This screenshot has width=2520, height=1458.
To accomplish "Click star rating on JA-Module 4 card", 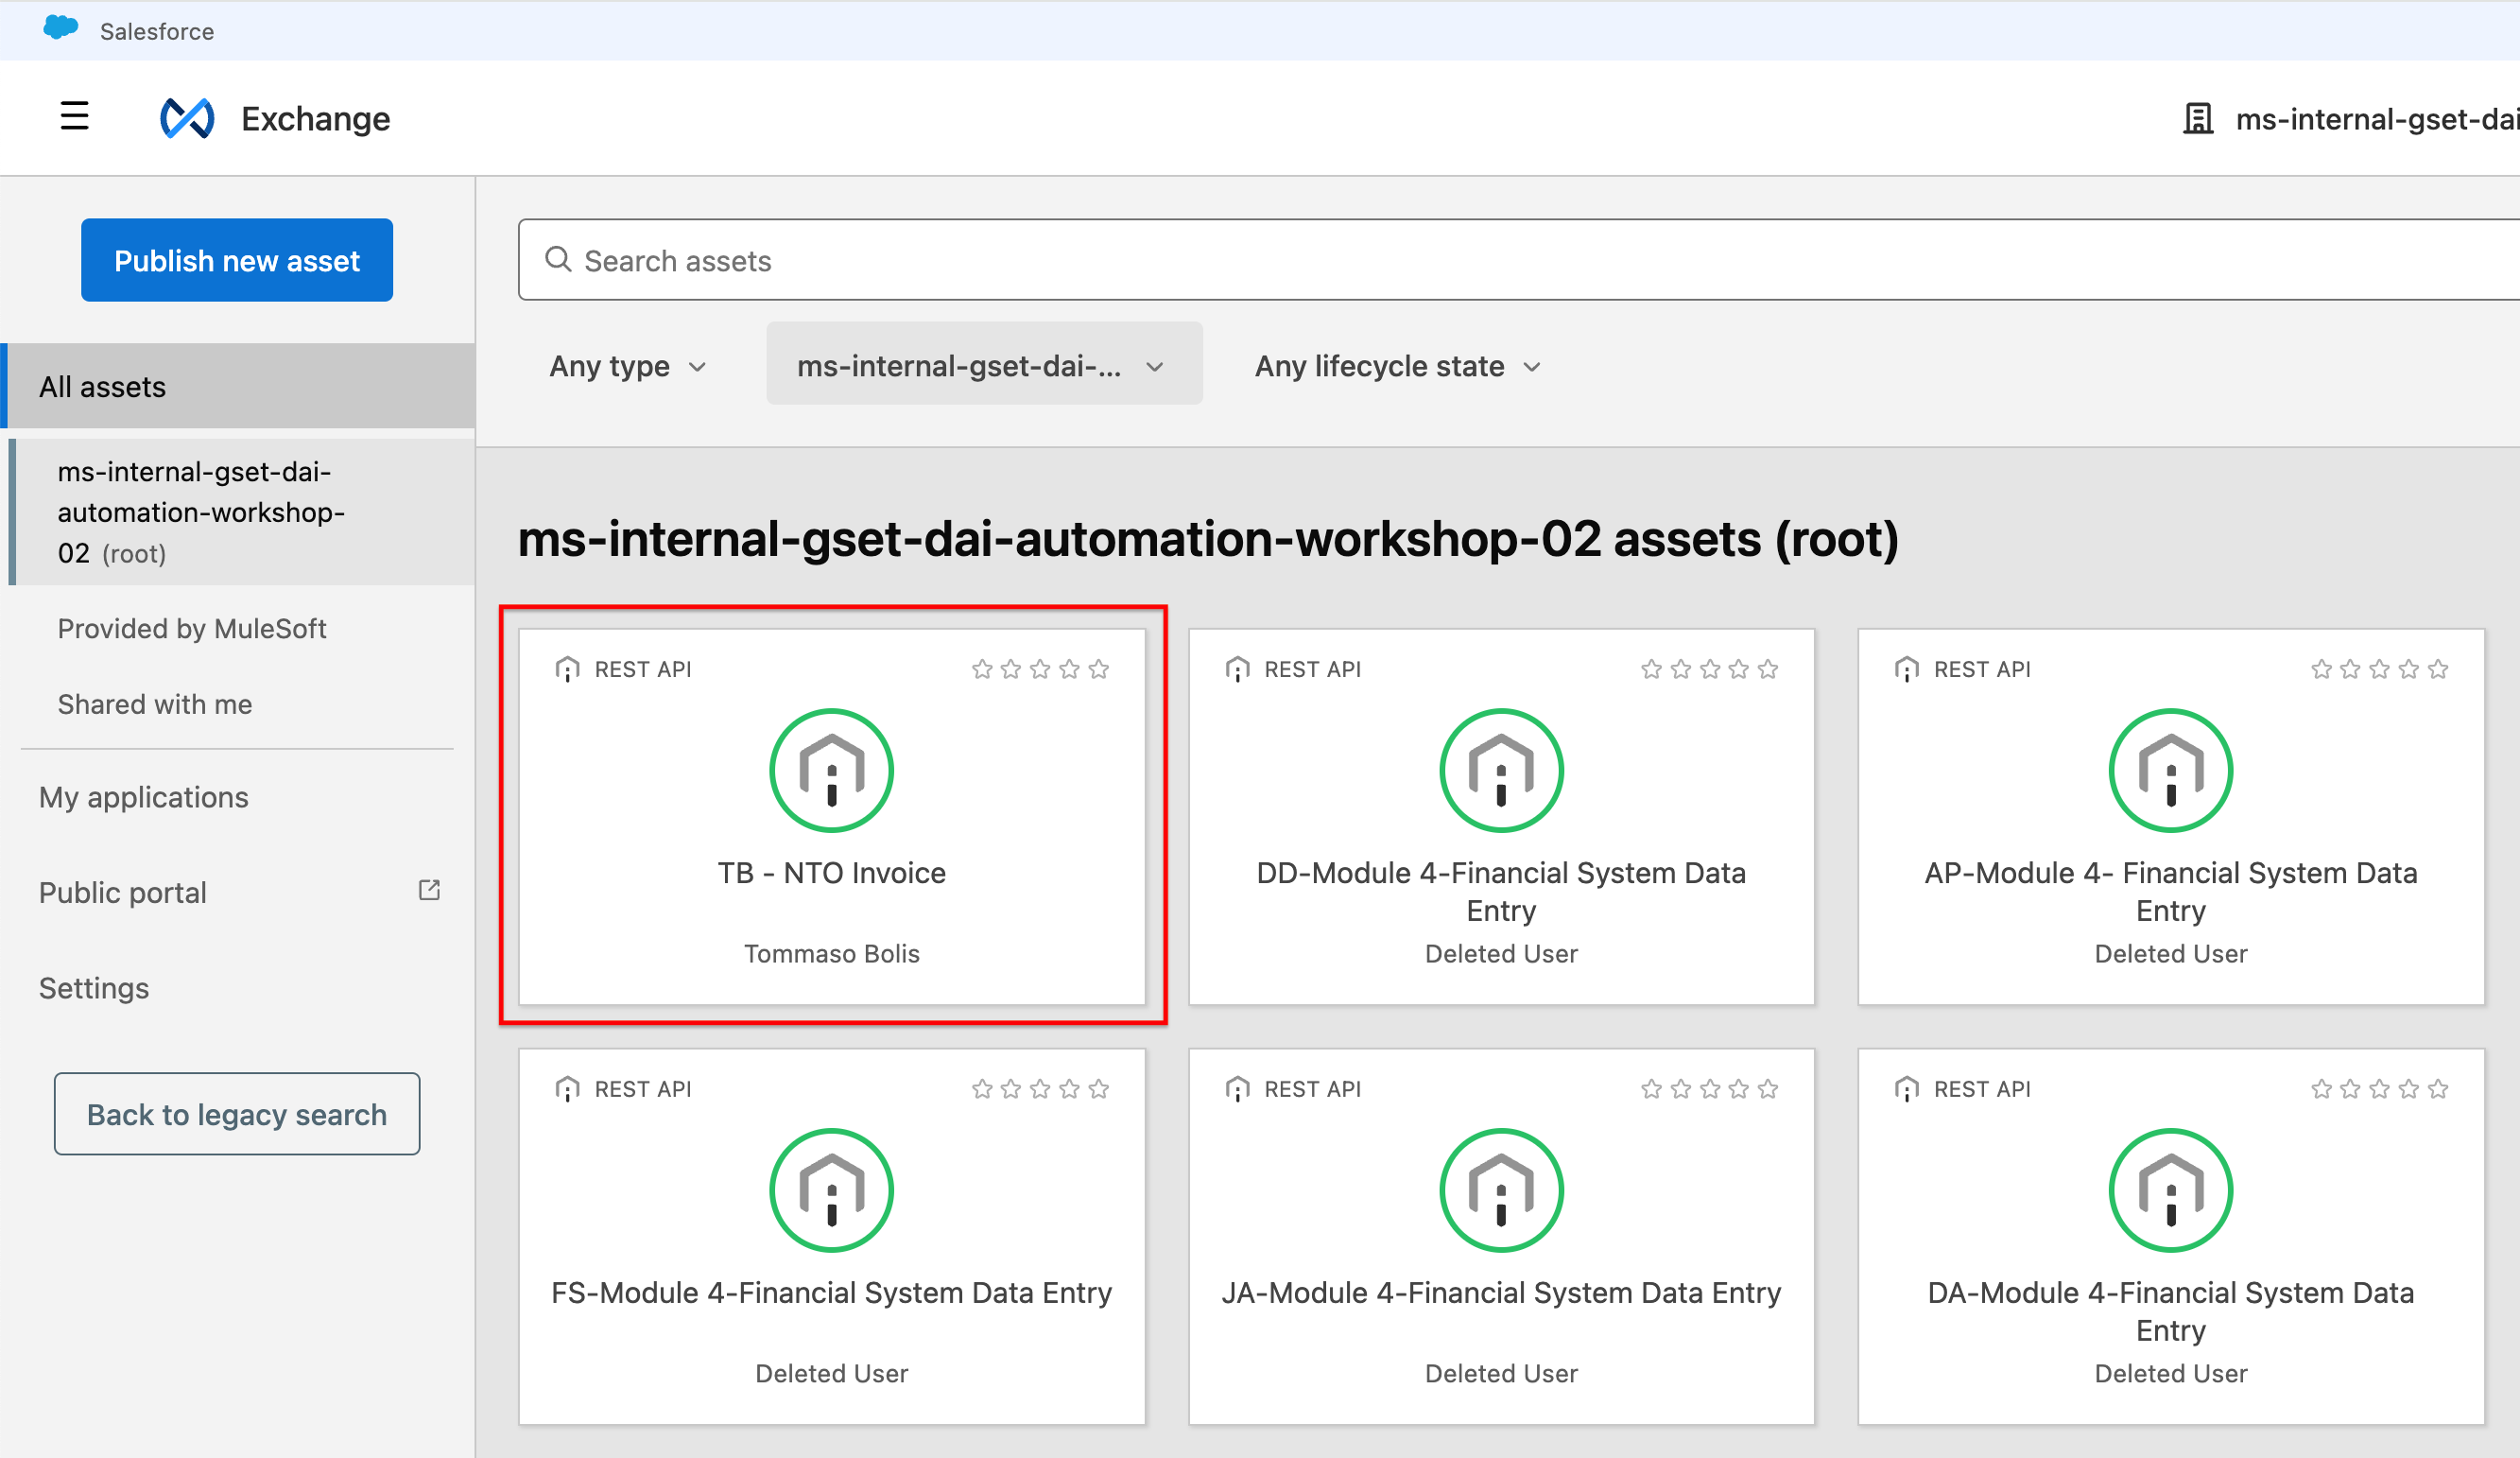I will pyautogui.click(x=1709, y=1089).
